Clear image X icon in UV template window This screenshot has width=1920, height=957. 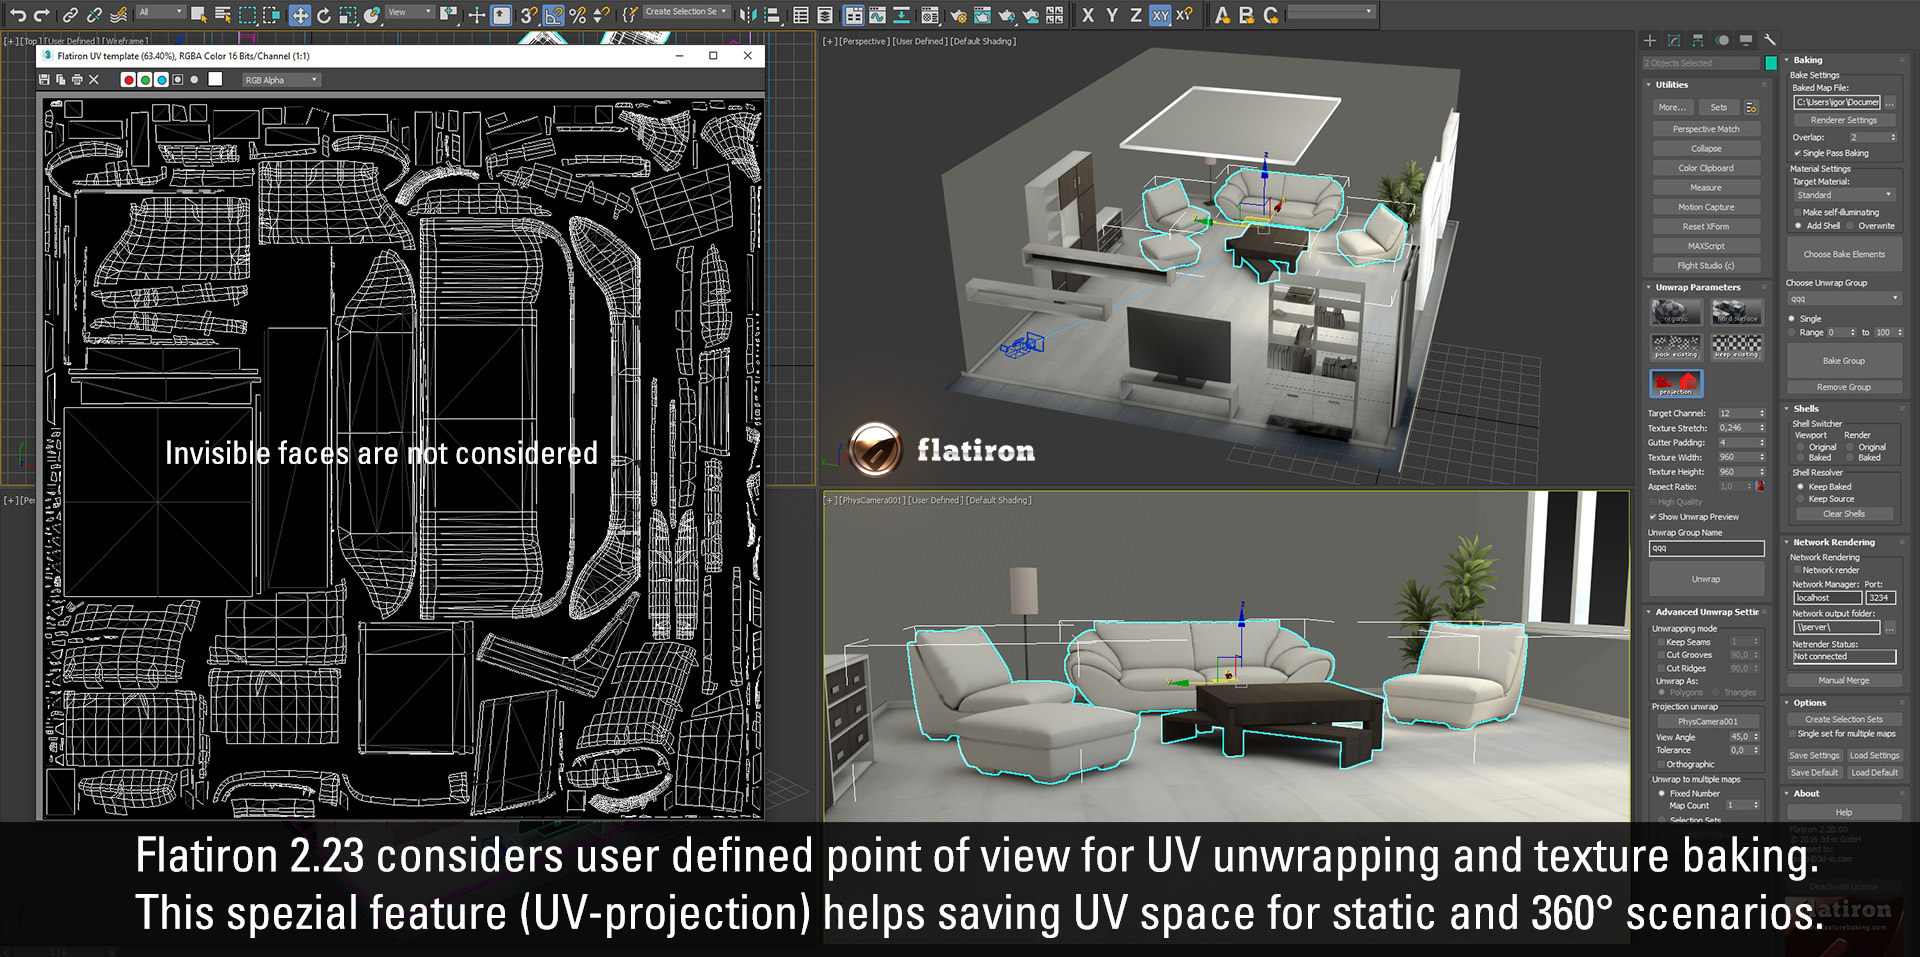tap(94, 80)
